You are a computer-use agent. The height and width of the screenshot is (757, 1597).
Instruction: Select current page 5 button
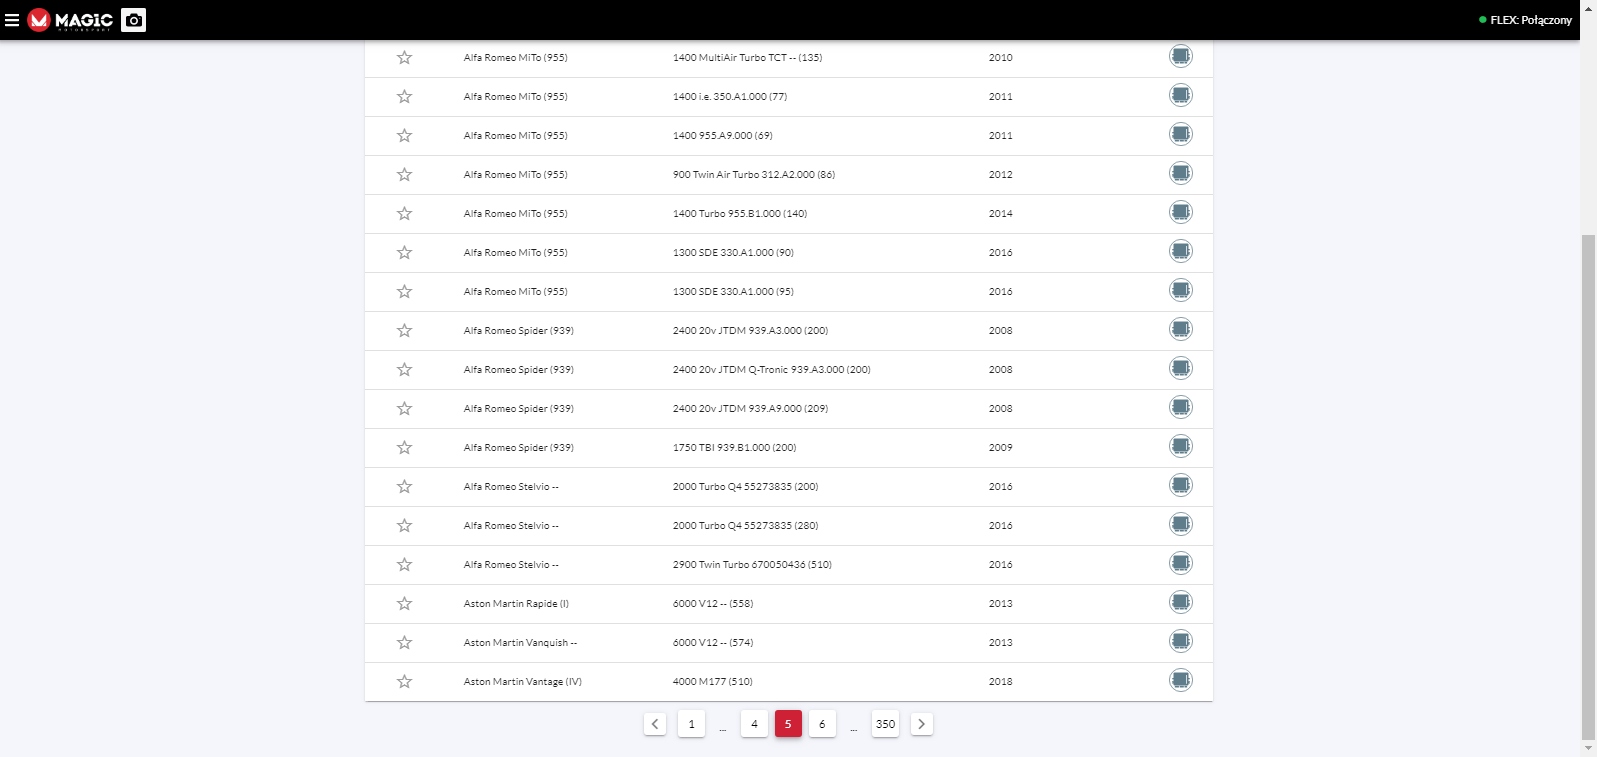point(788,724)
